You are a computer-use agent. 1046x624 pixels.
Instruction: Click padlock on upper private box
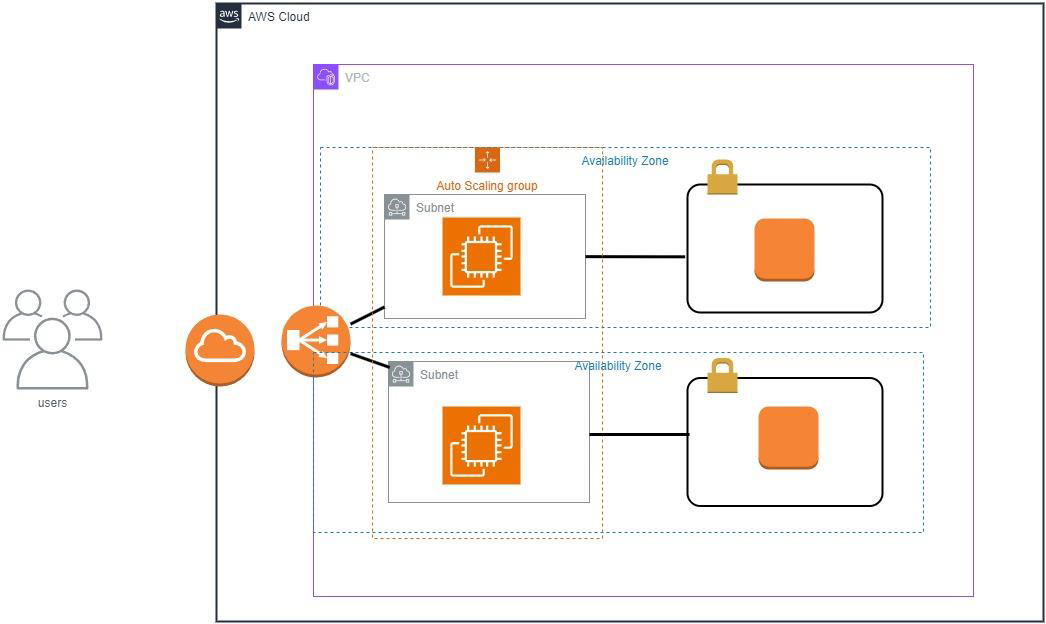722,178
